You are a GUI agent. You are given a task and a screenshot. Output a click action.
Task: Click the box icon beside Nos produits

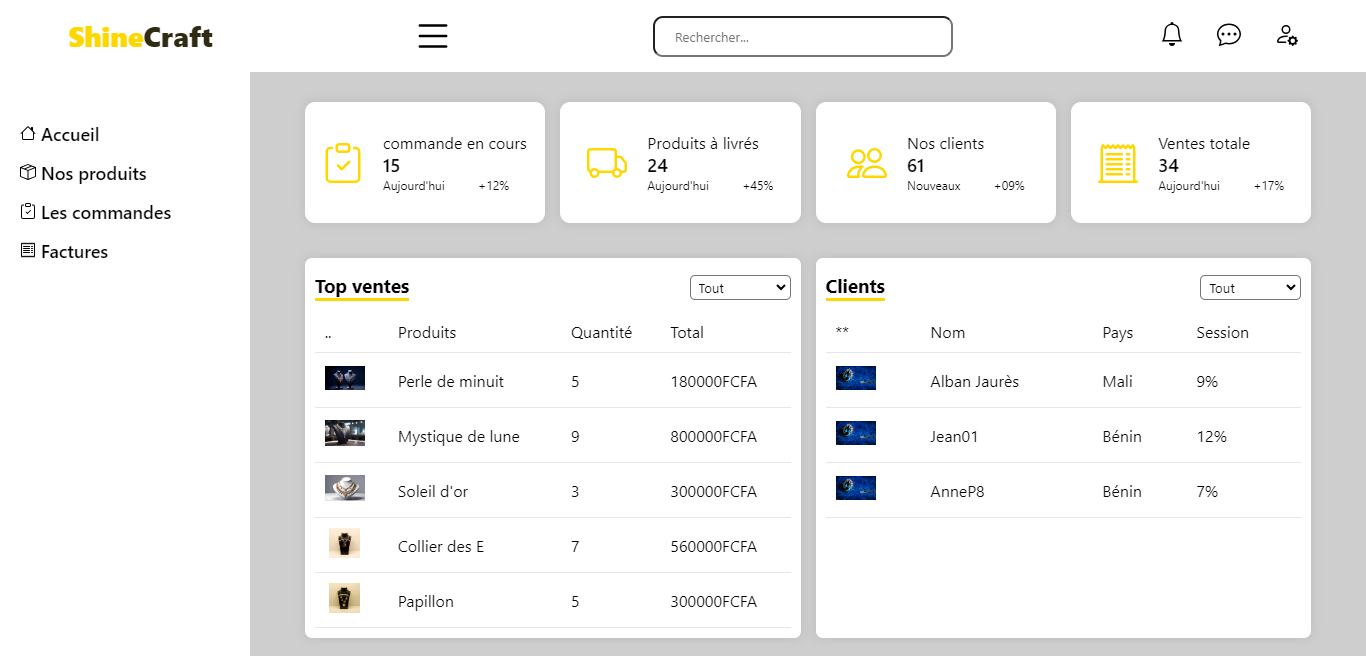tap(28, 172)
